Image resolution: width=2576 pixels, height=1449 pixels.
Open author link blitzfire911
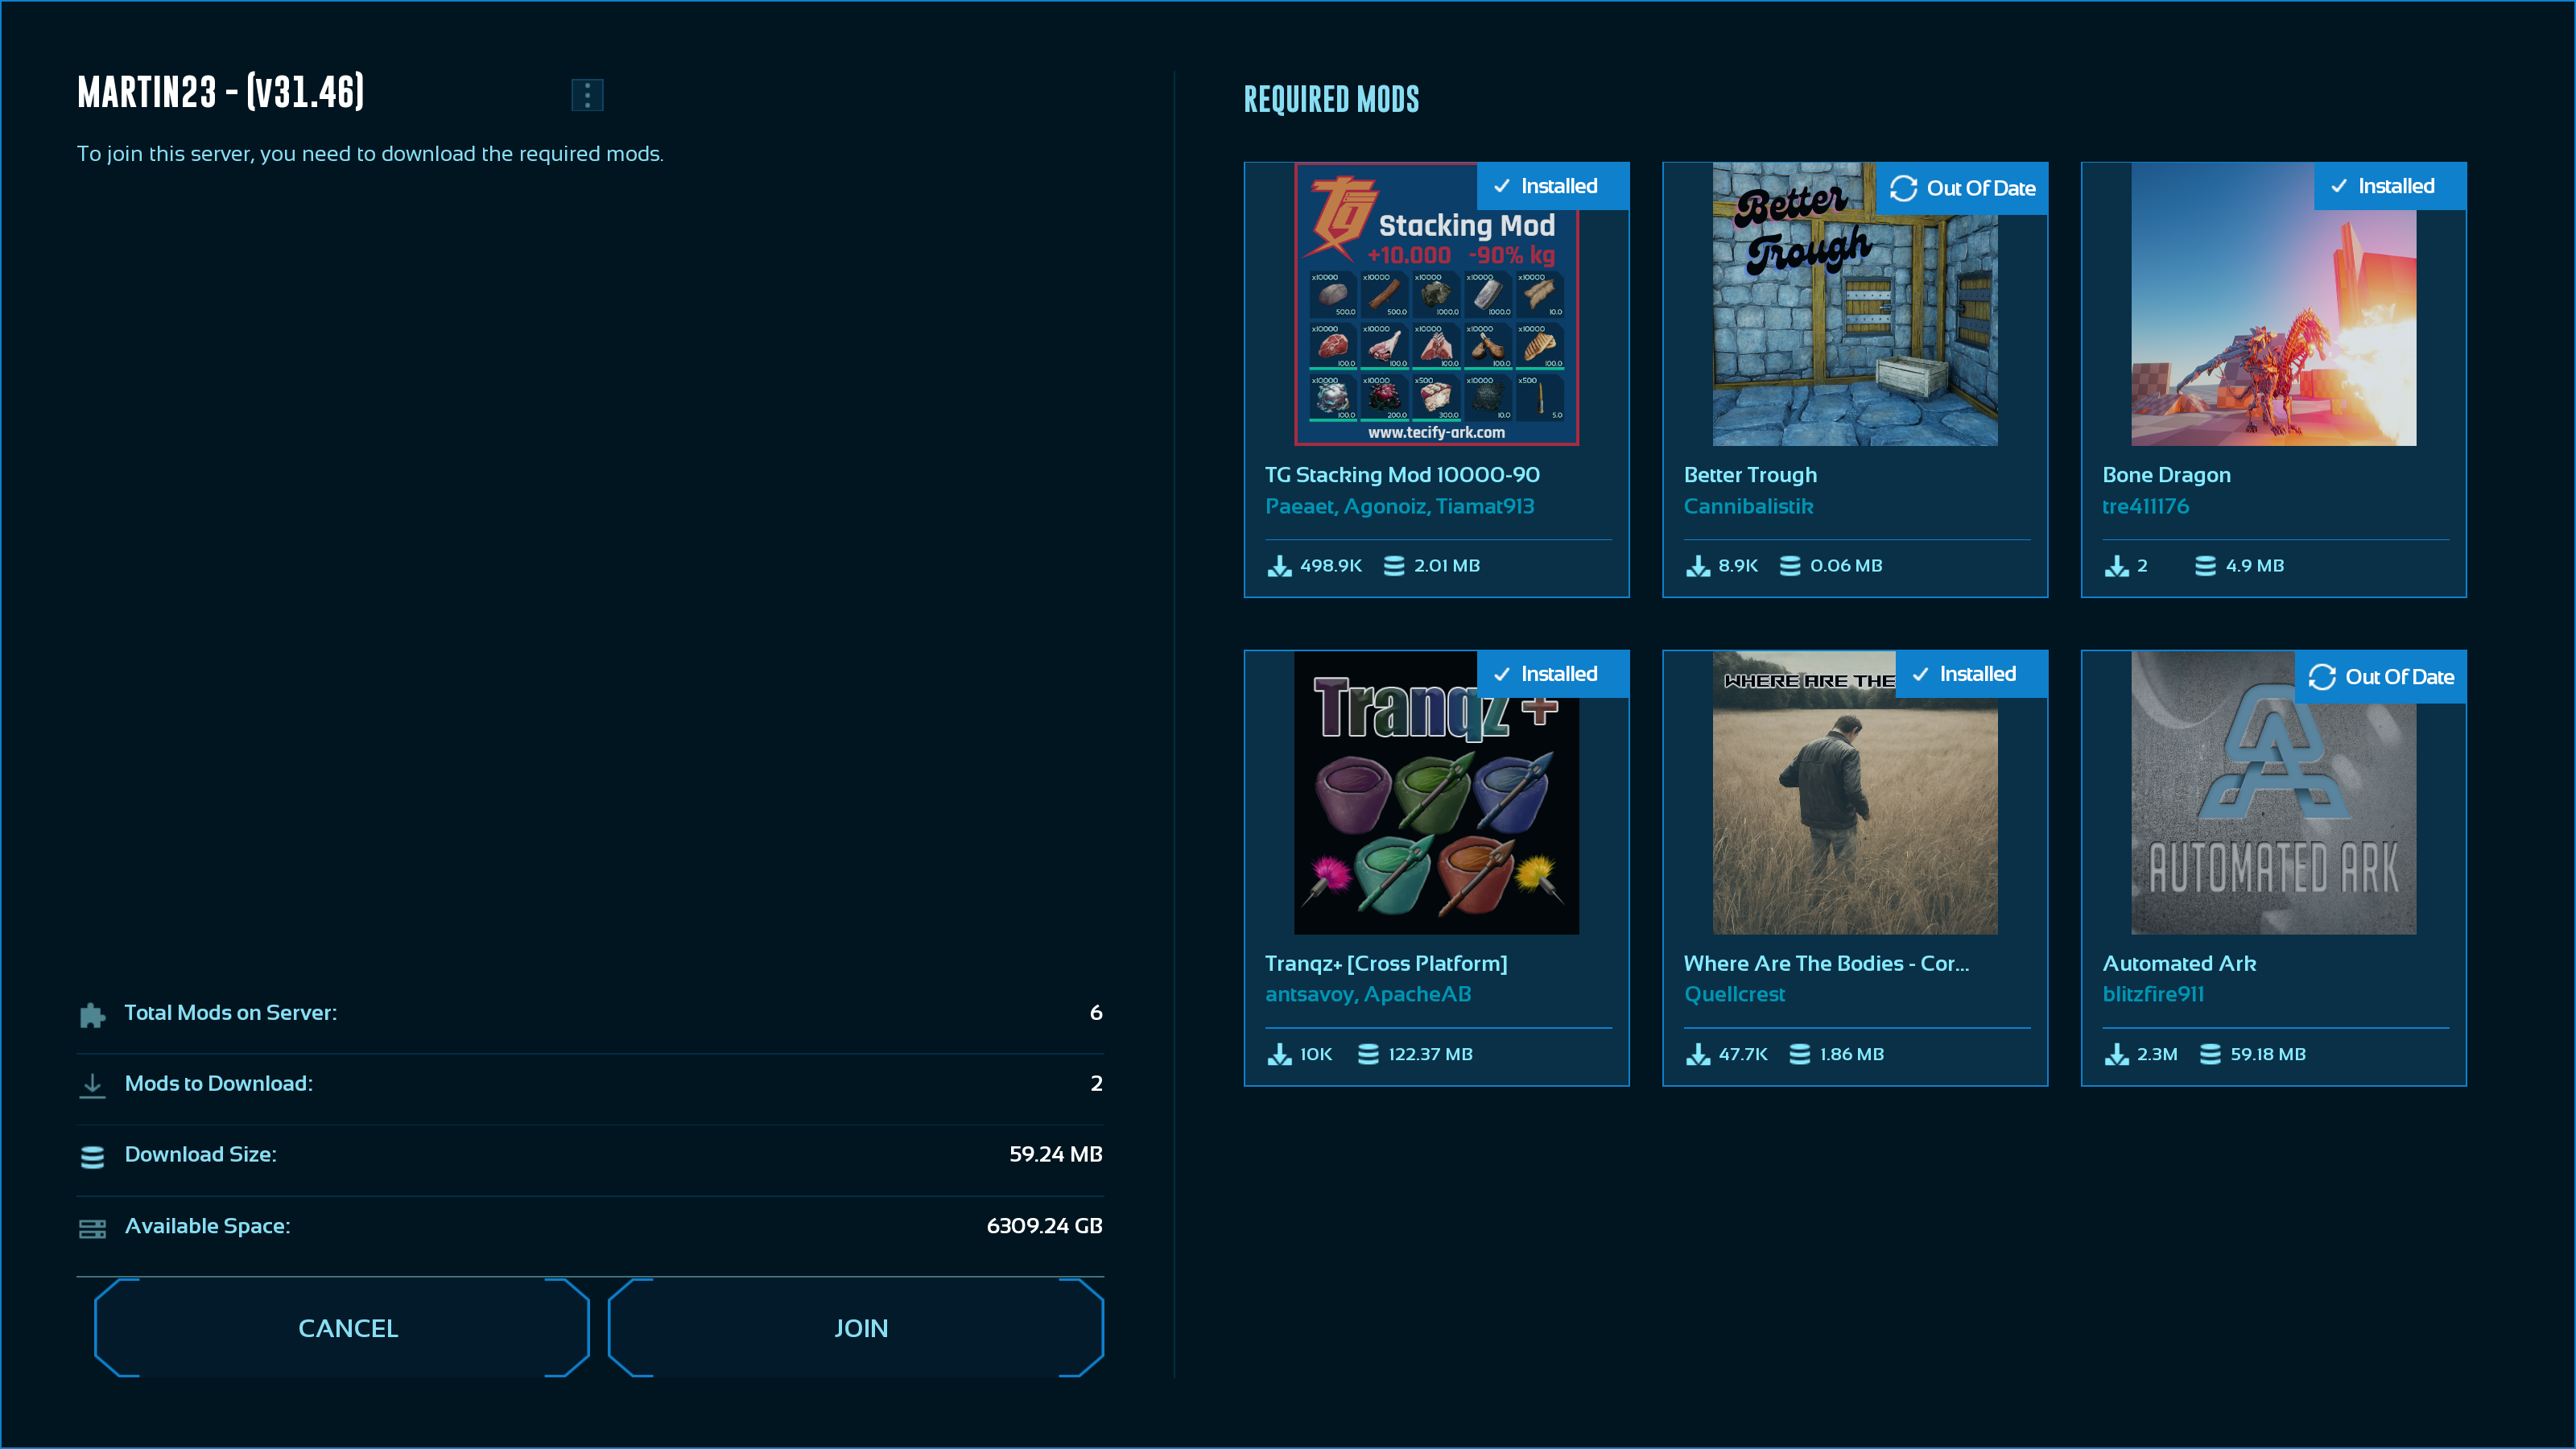(x=2153, y=994)
